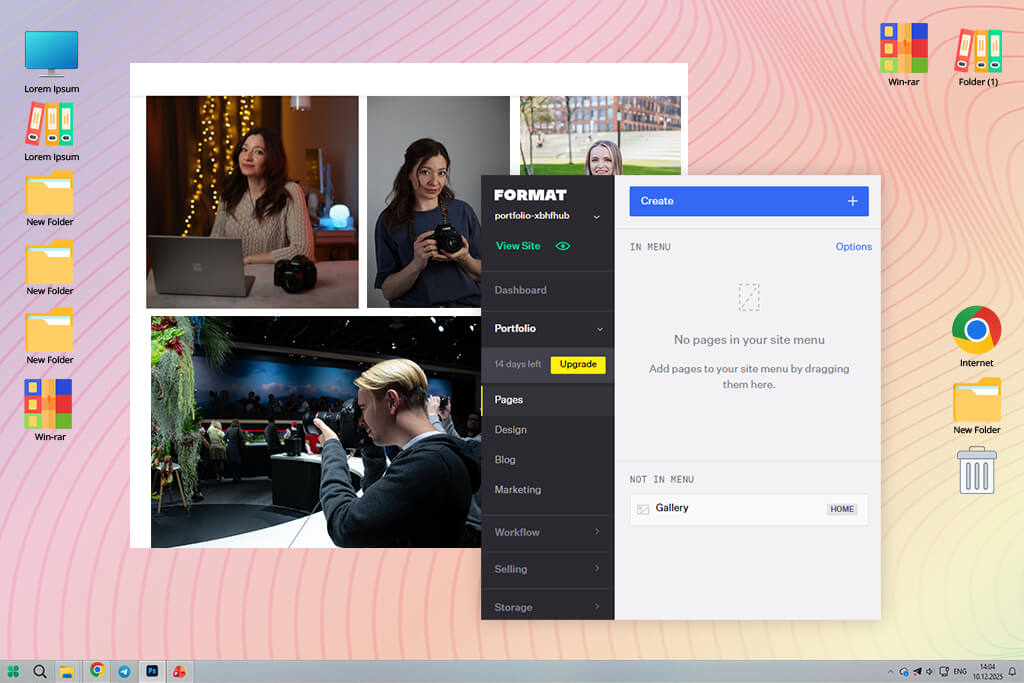
Task: Click the View Site eye icon
Action: [x=562, y=246]
